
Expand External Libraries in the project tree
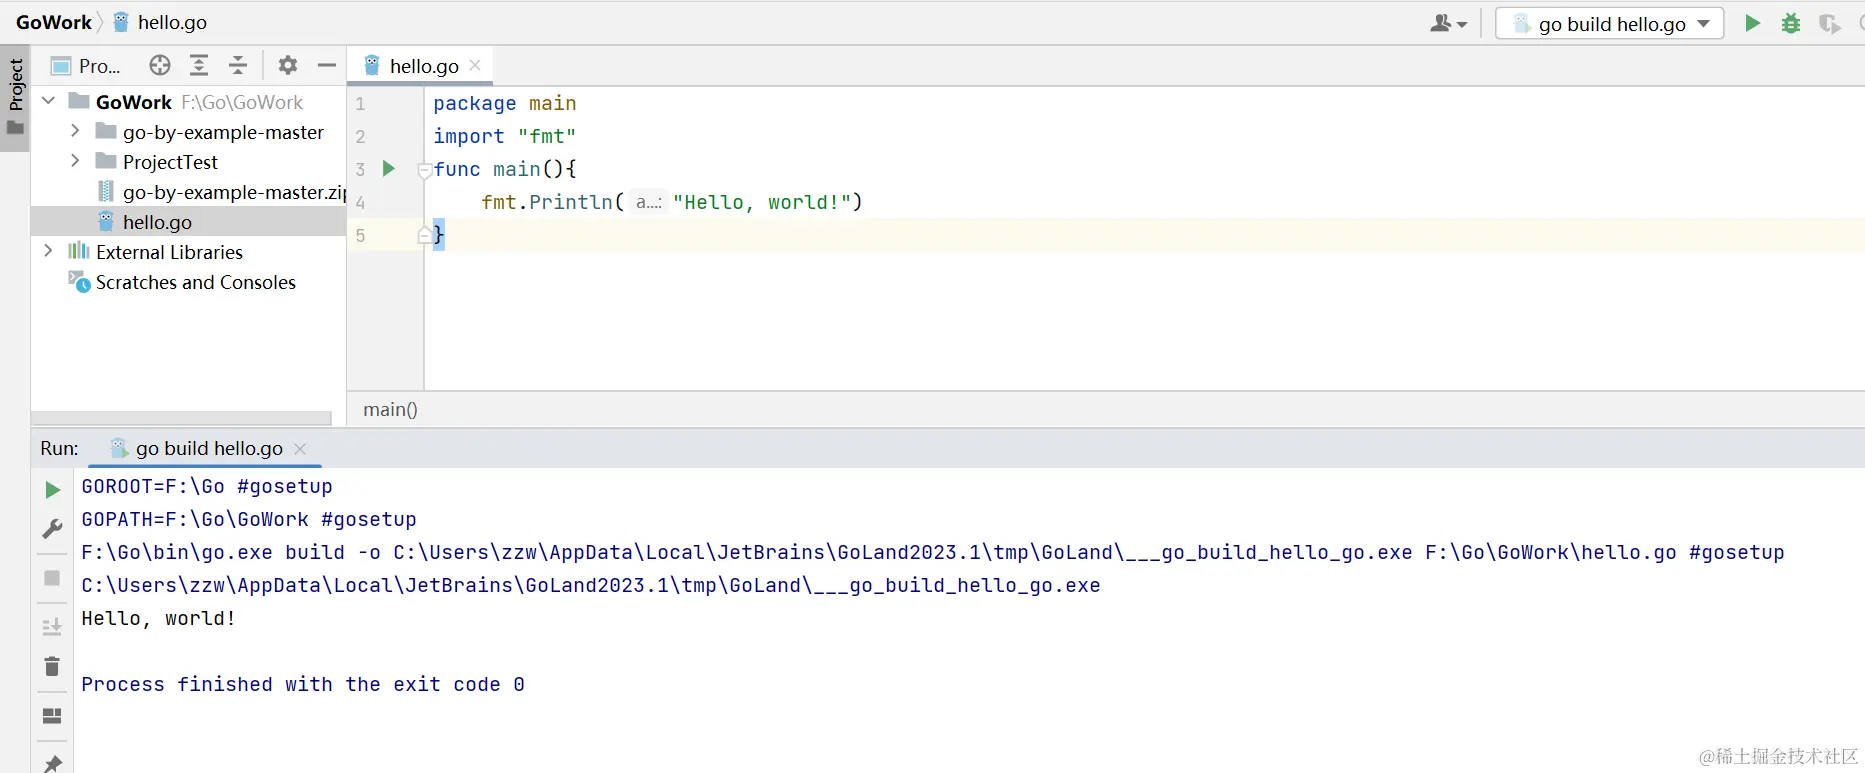[x=48, y=251]
